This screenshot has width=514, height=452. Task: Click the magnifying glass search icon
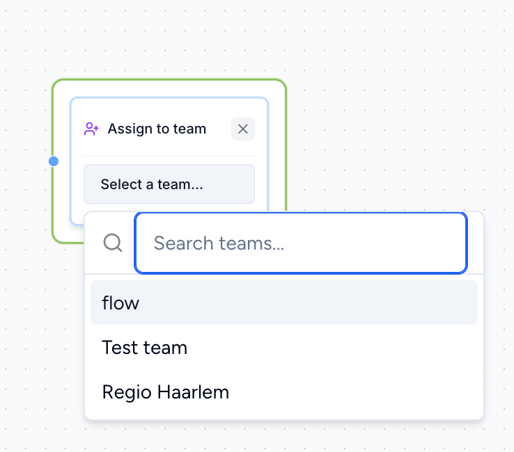[113, 243]
